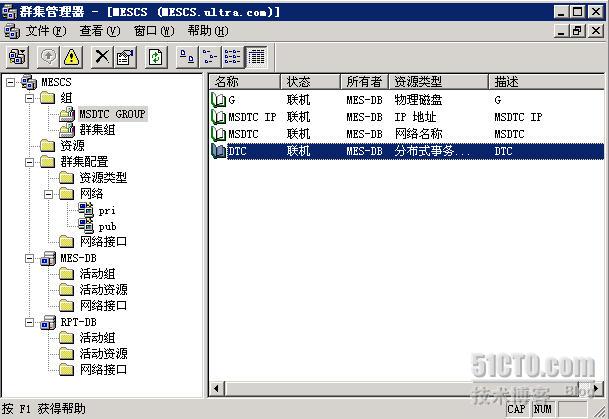This screenshot has height=419, width=609.
Task: Click the yellow warning triangle toolbar icon
Action: click(72, 57)
